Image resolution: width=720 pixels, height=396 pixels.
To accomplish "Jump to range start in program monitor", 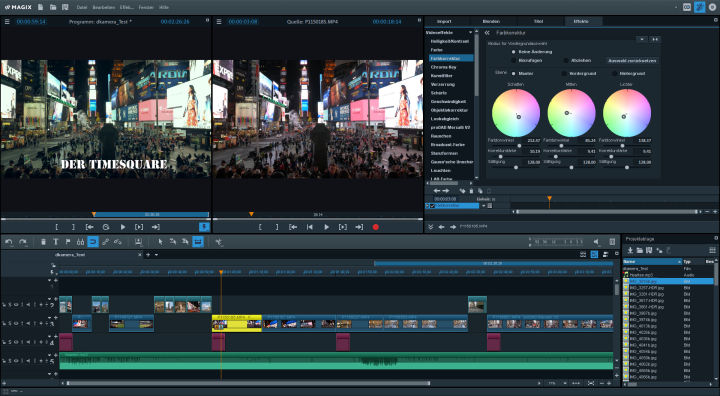I will coord(90,227).
